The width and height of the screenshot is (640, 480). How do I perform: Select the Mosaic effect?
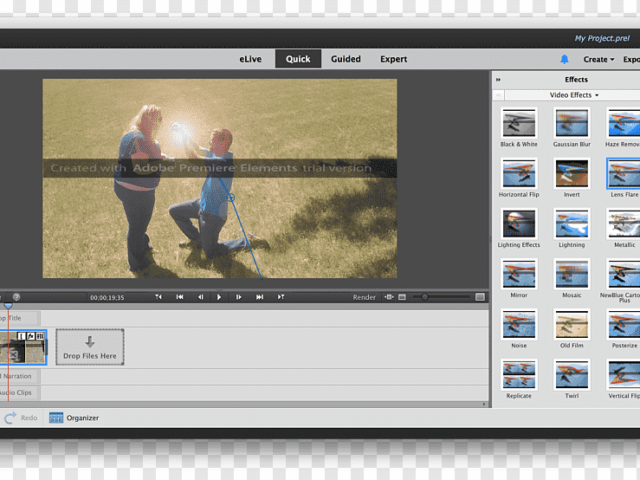click(572, 274)
